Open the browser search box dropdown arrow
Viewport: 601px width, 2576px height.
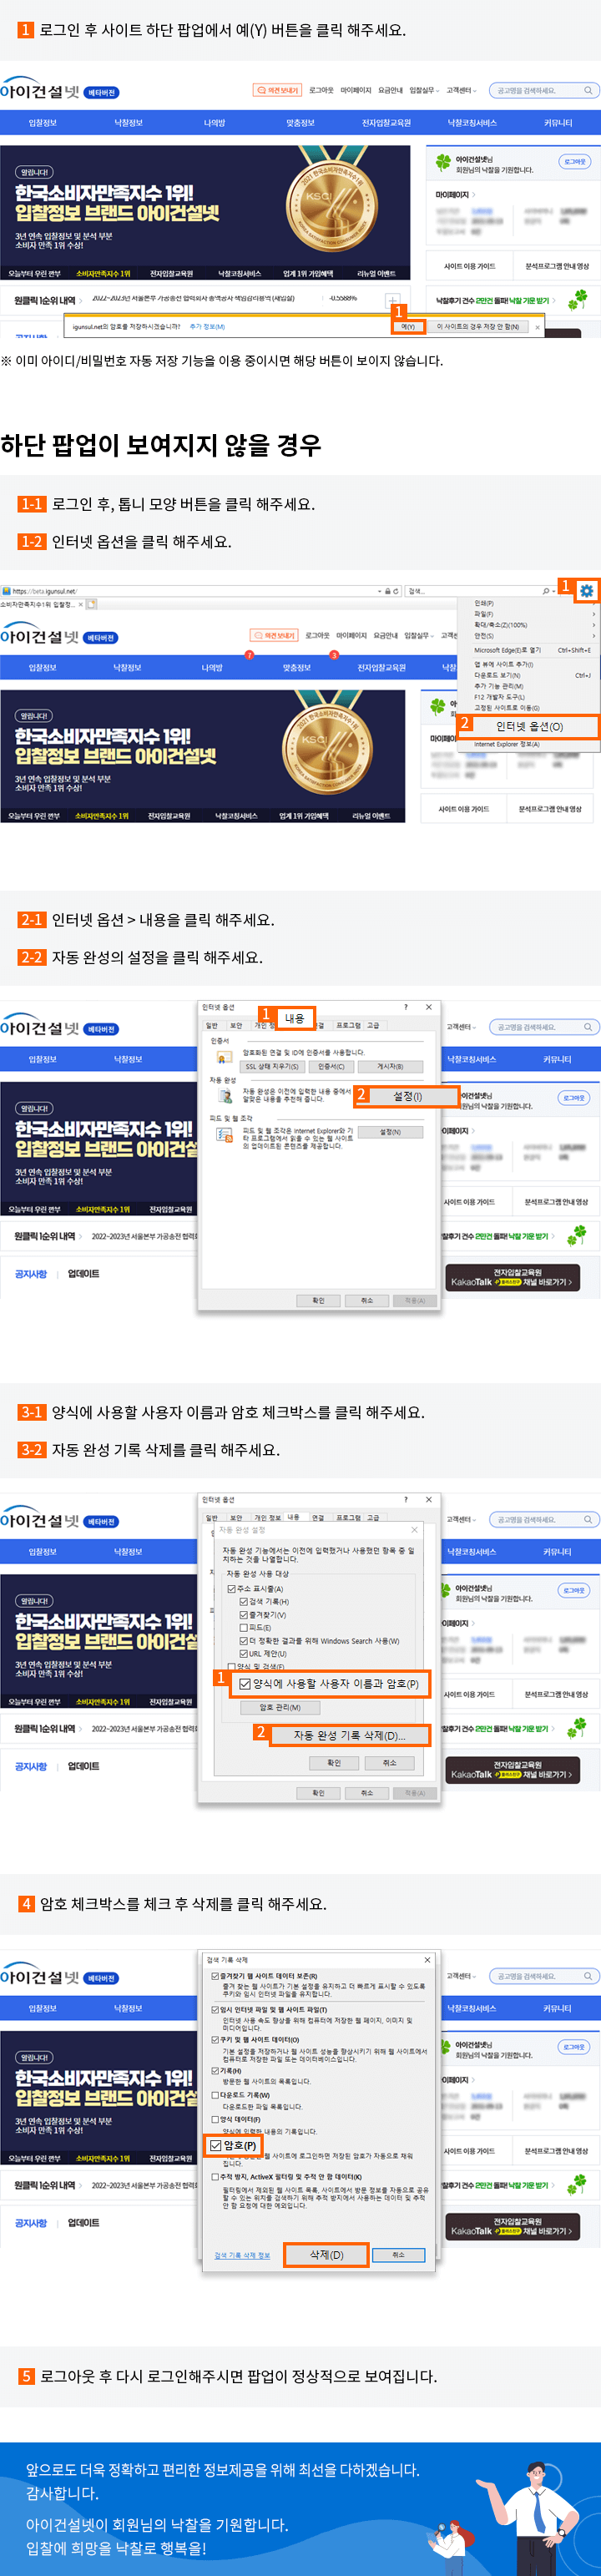tap(553, 592)
